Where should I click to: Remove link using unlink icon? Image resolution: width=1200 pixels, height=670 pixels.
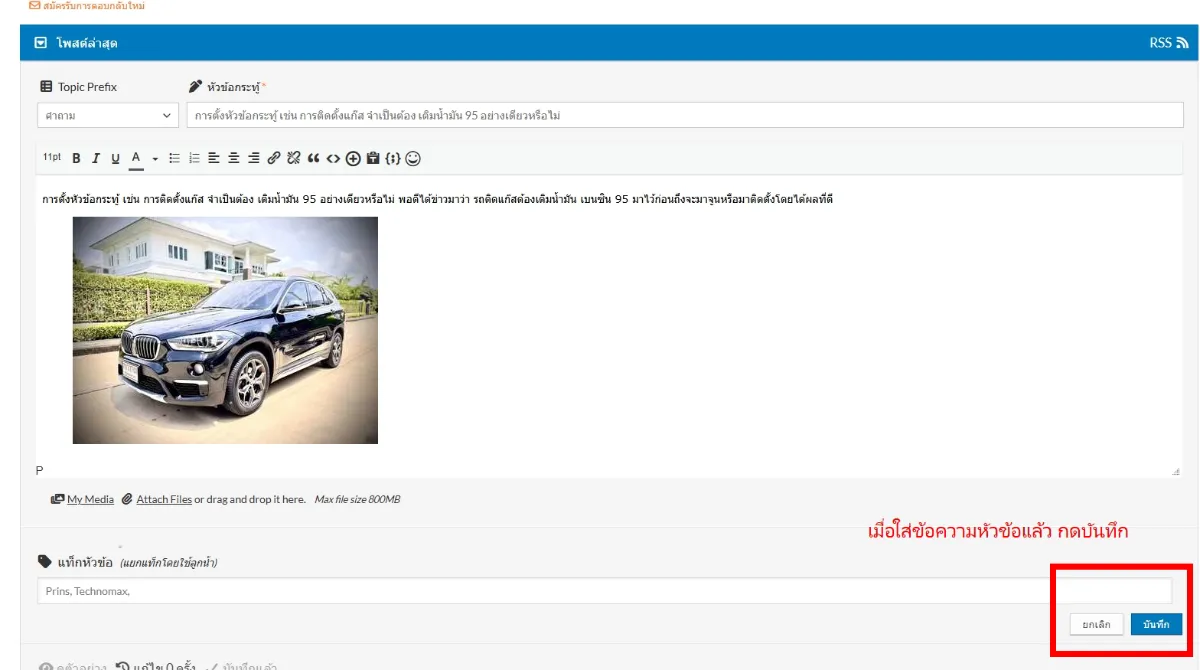coord(293,158)
